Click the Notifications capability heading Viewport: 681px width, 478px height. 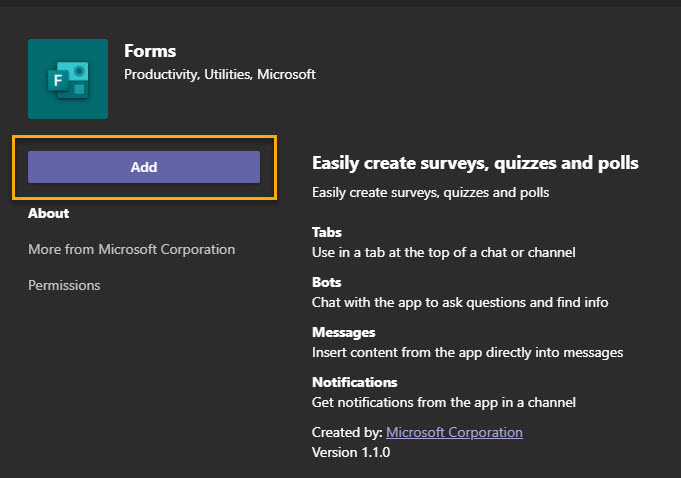point(354,382)
